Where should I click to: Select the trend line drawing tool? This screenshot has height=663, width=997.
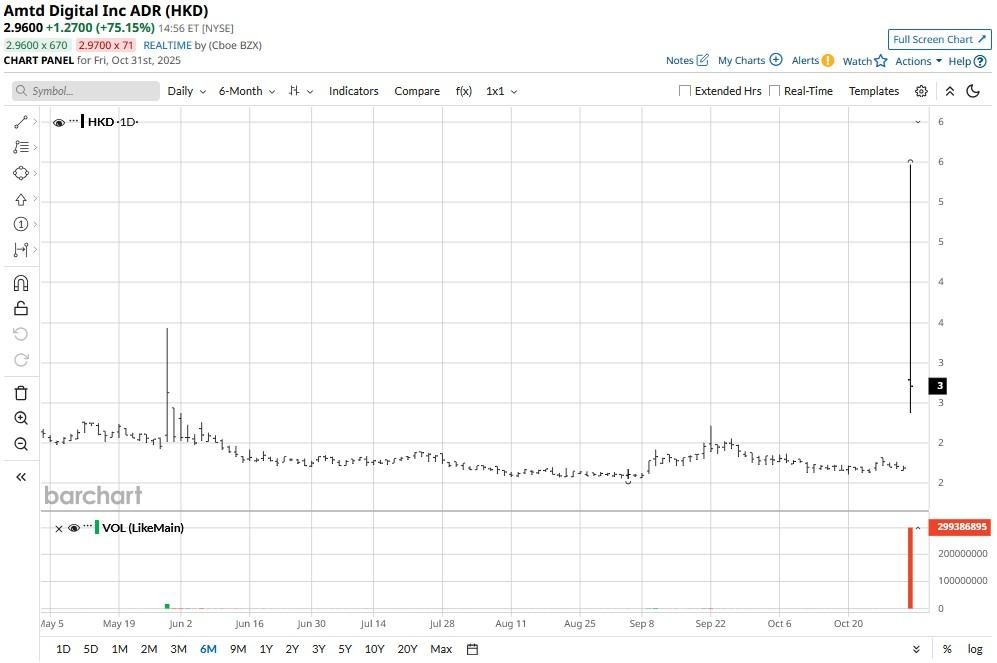[20, 121]
